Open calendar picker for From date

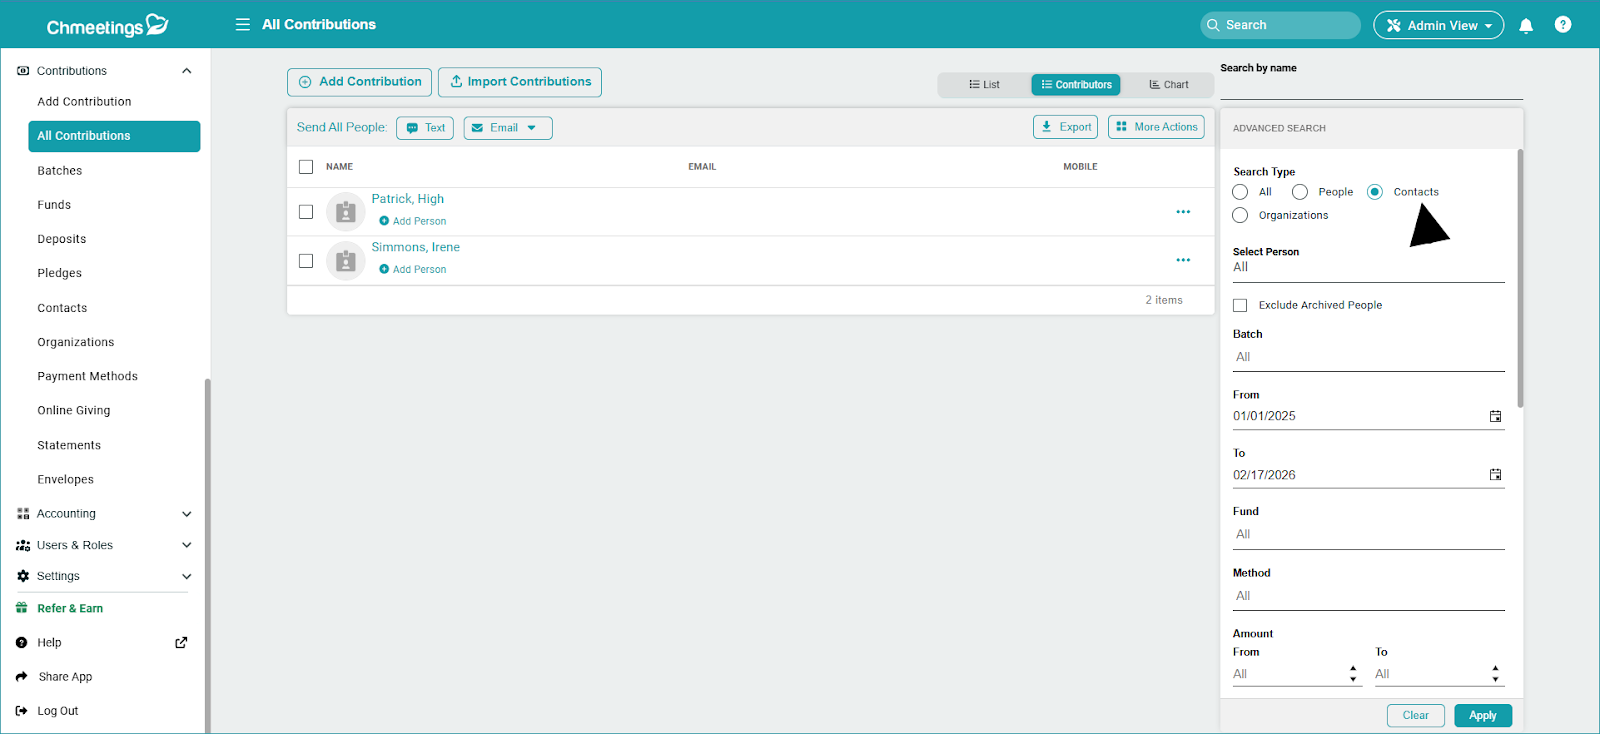click(x=1495, y=416)
